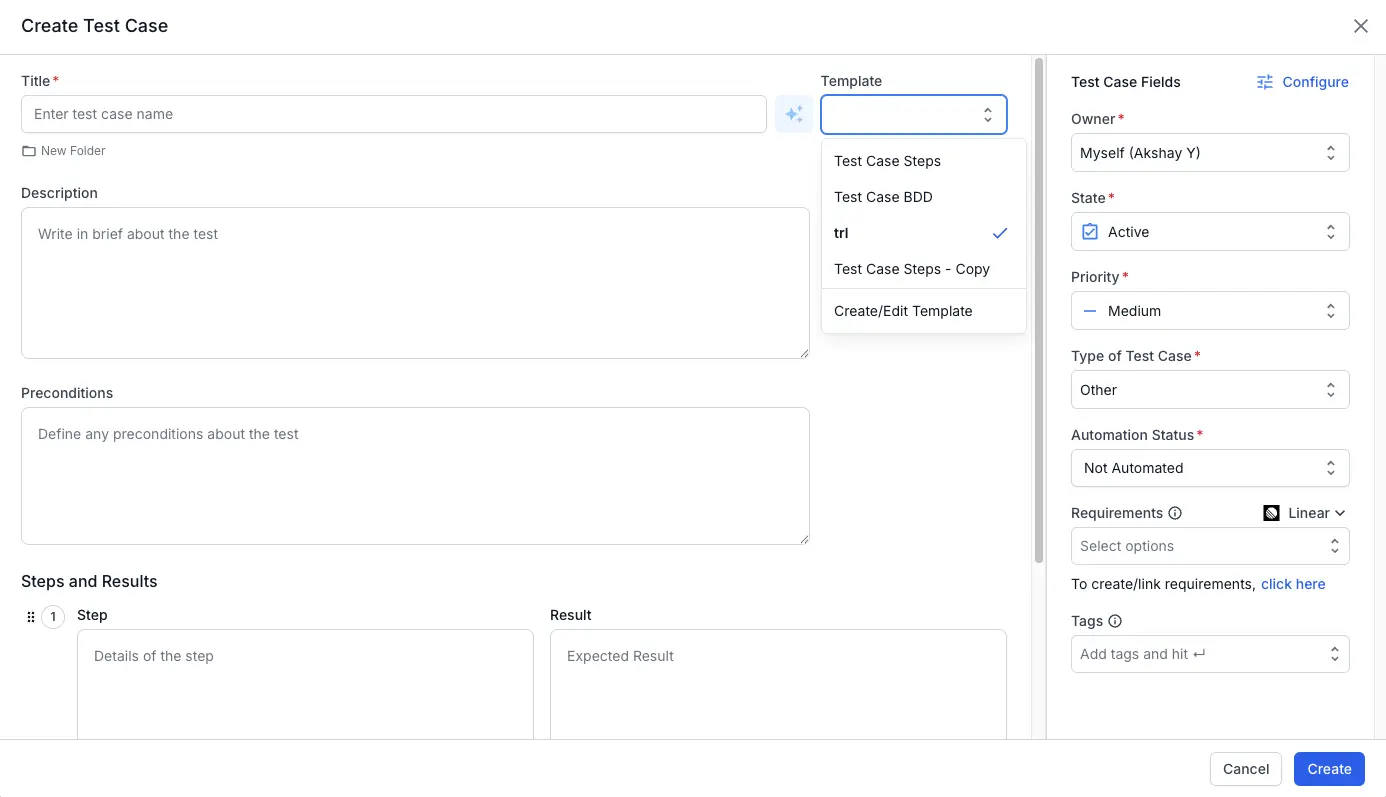
Task: Open Create/Edit Template option
Action: pyautogui.click(x=903, y=311)
